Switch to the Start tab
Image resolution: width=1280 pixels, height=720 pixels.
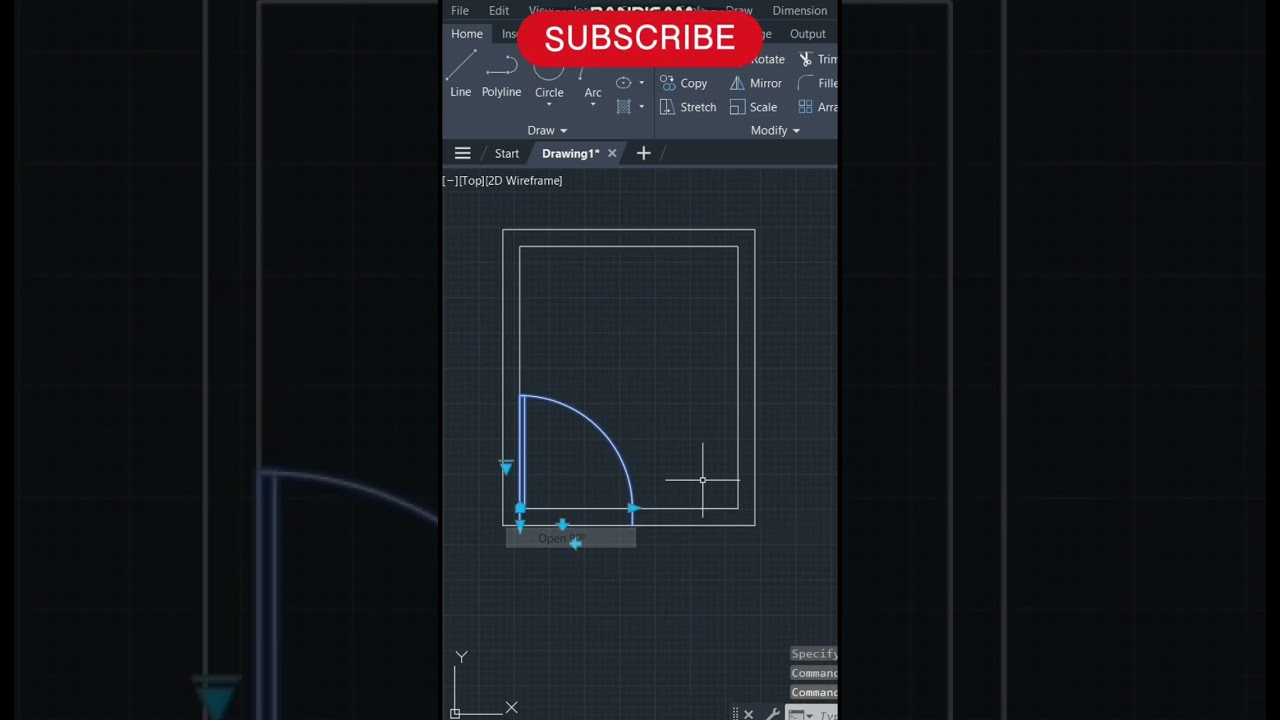pos(507,153)
